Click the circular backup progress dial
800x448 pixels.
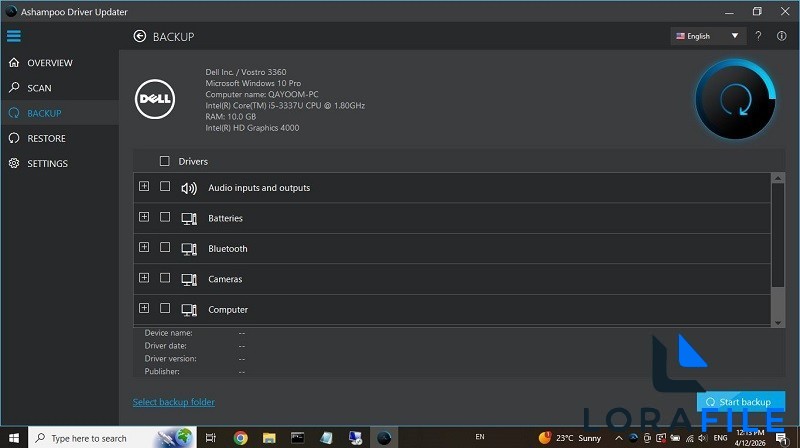(x=735, y=99)
